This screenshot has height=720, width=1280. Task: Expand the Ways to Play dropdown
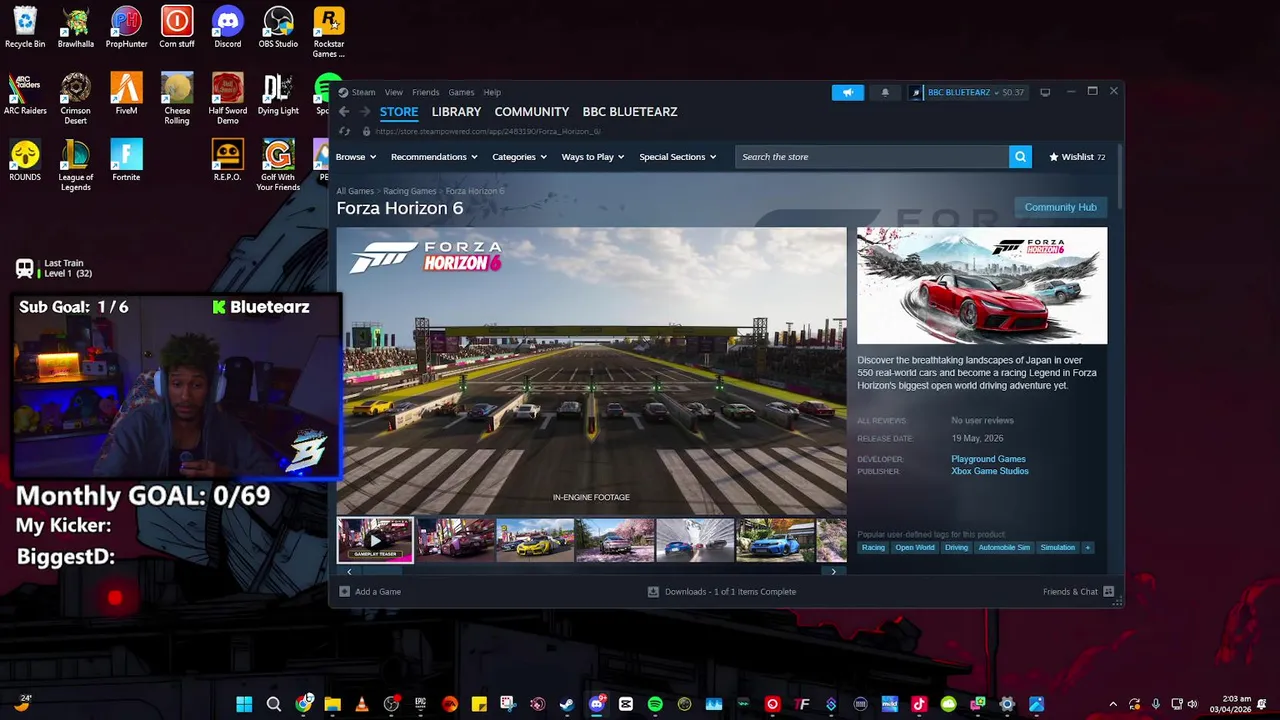pos(593,157)
